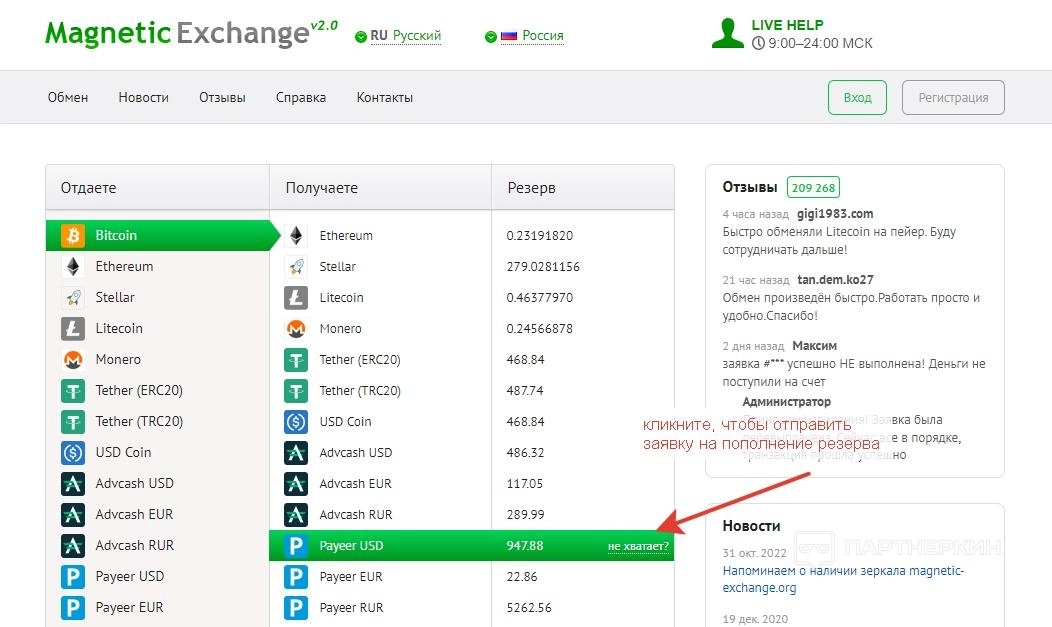The height and width of the screenshot is (627, 1052).
Task: Click reserve value 487.74
Action: pyautogui.click(x=525, y=390)
